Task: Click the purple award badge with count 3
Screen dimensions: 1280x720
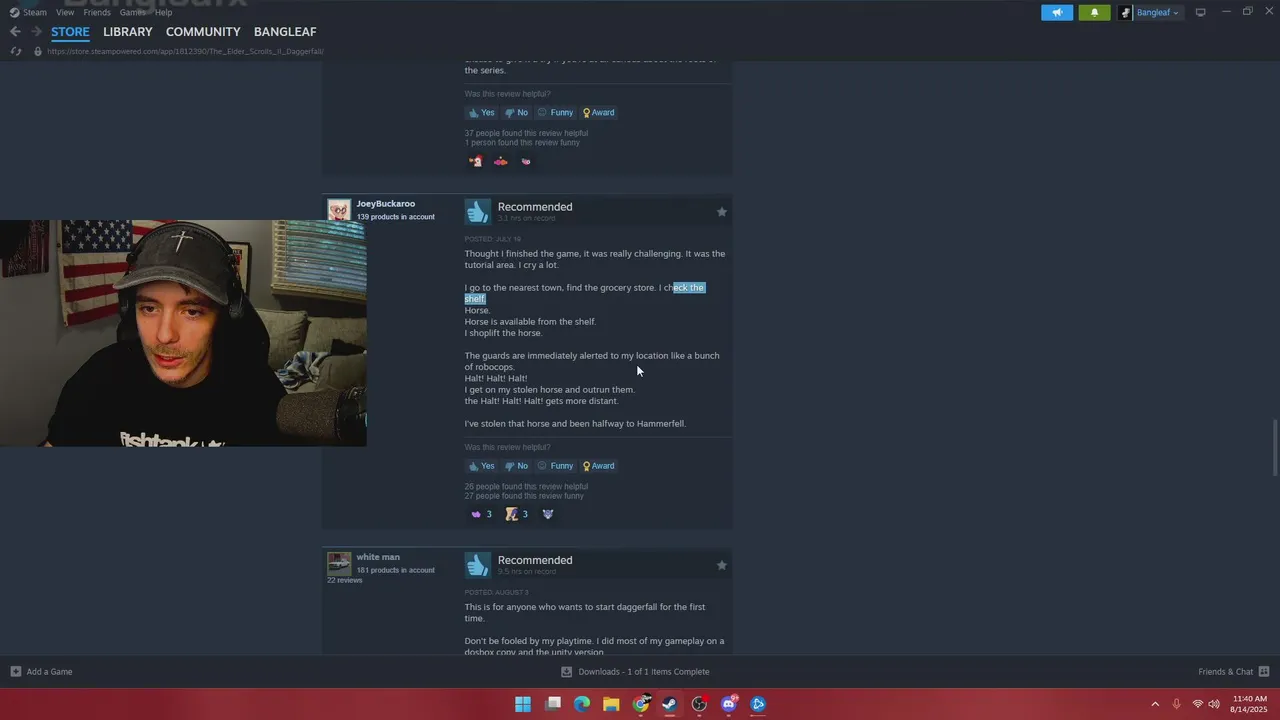Action: (x=481, y=514)
